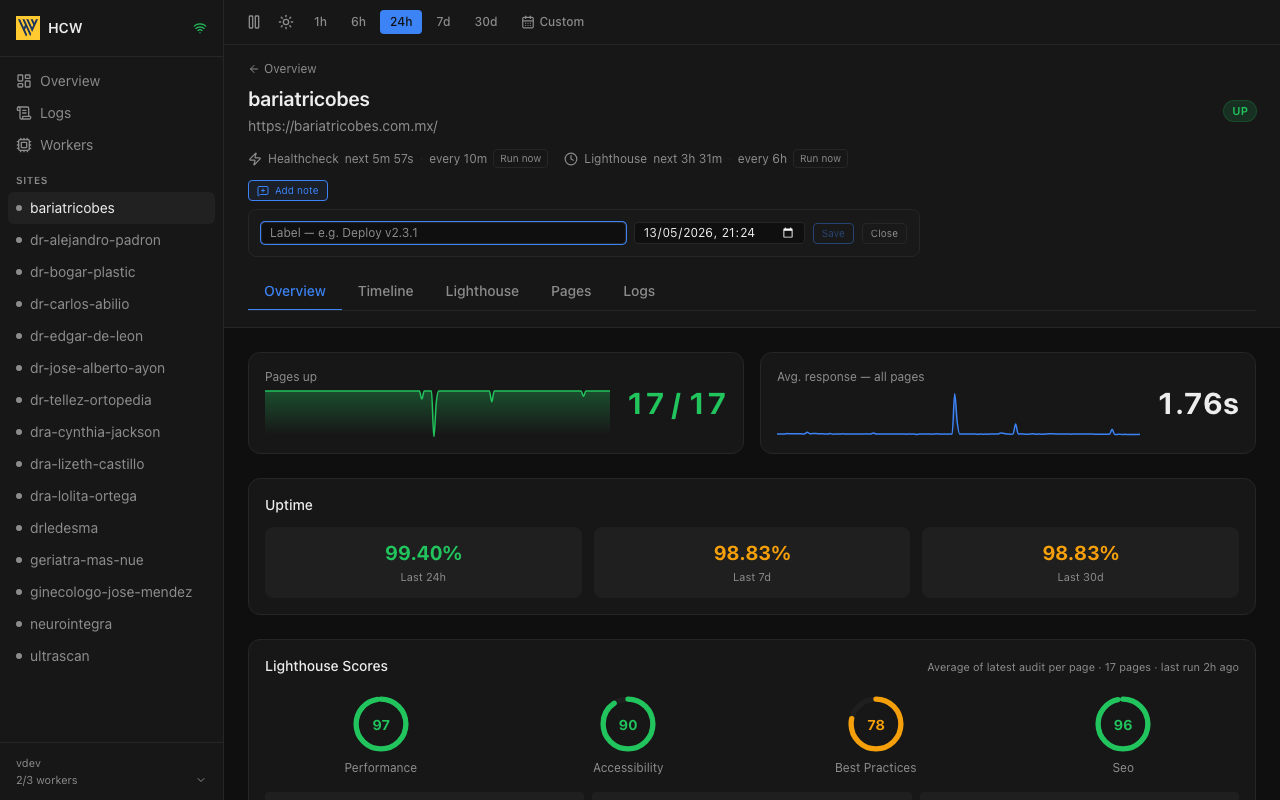Switch to the Timeline tab
Screen dimensions: 1280x800
tap(386, 291)
